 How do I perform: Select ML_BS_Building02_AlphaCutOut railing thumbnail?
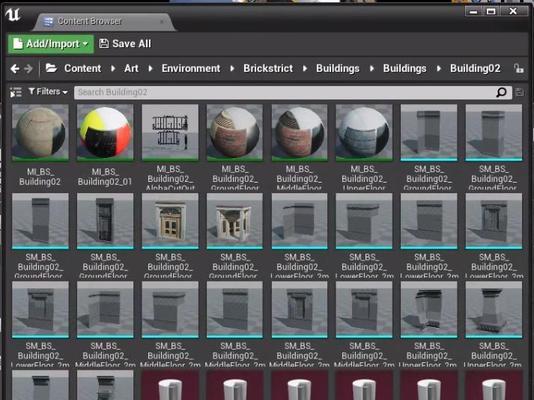point(170,132)
